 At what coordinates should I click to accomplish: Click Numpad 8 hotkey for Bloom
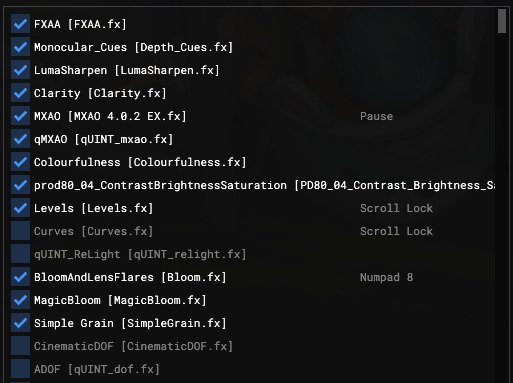(x=386, y=277)
